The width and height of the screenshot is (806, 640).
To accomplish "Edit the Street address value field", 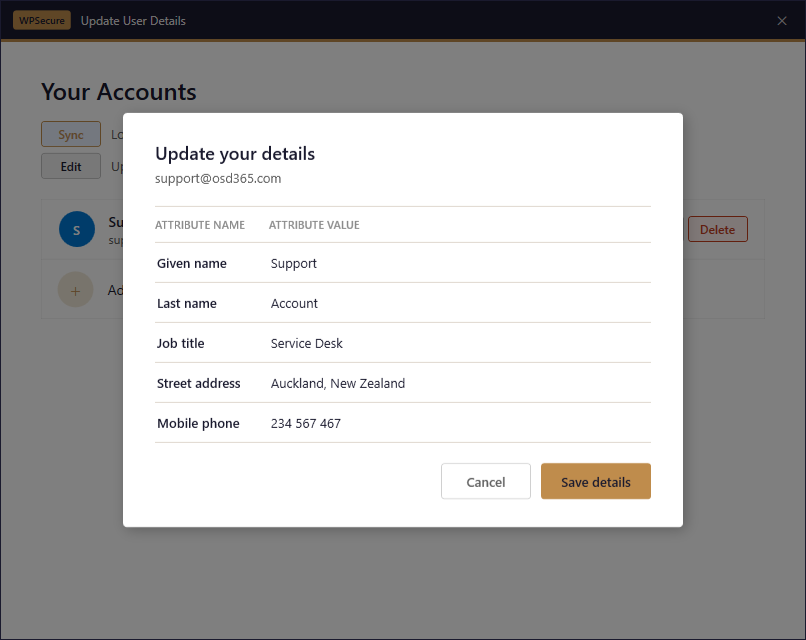I will (x=338, y=383).
